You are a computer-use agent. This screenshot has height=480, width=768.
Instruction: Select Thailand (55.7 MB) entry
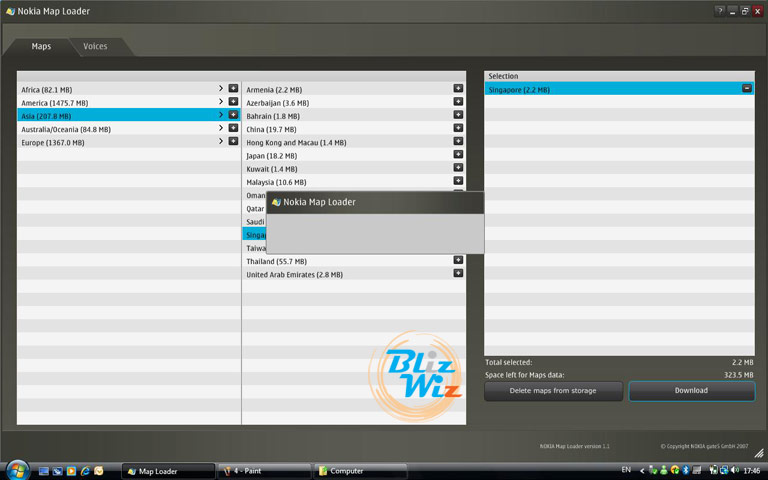[354, 261]
